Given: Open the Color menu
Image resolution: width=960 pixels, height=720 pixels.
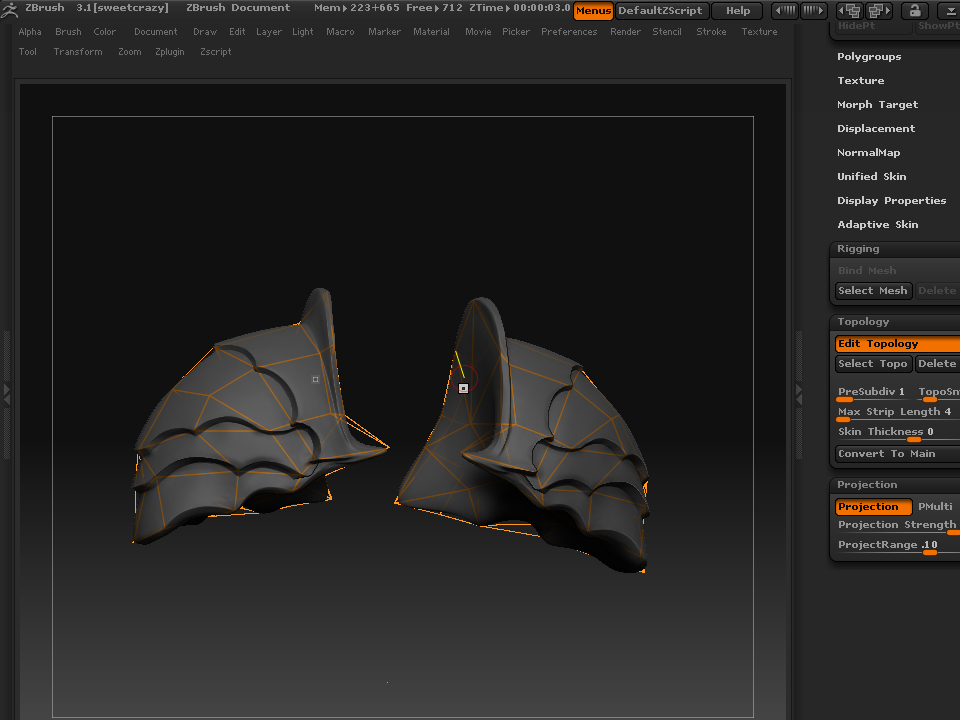Looking at the screenshot, I should click(x=105, y=32).
